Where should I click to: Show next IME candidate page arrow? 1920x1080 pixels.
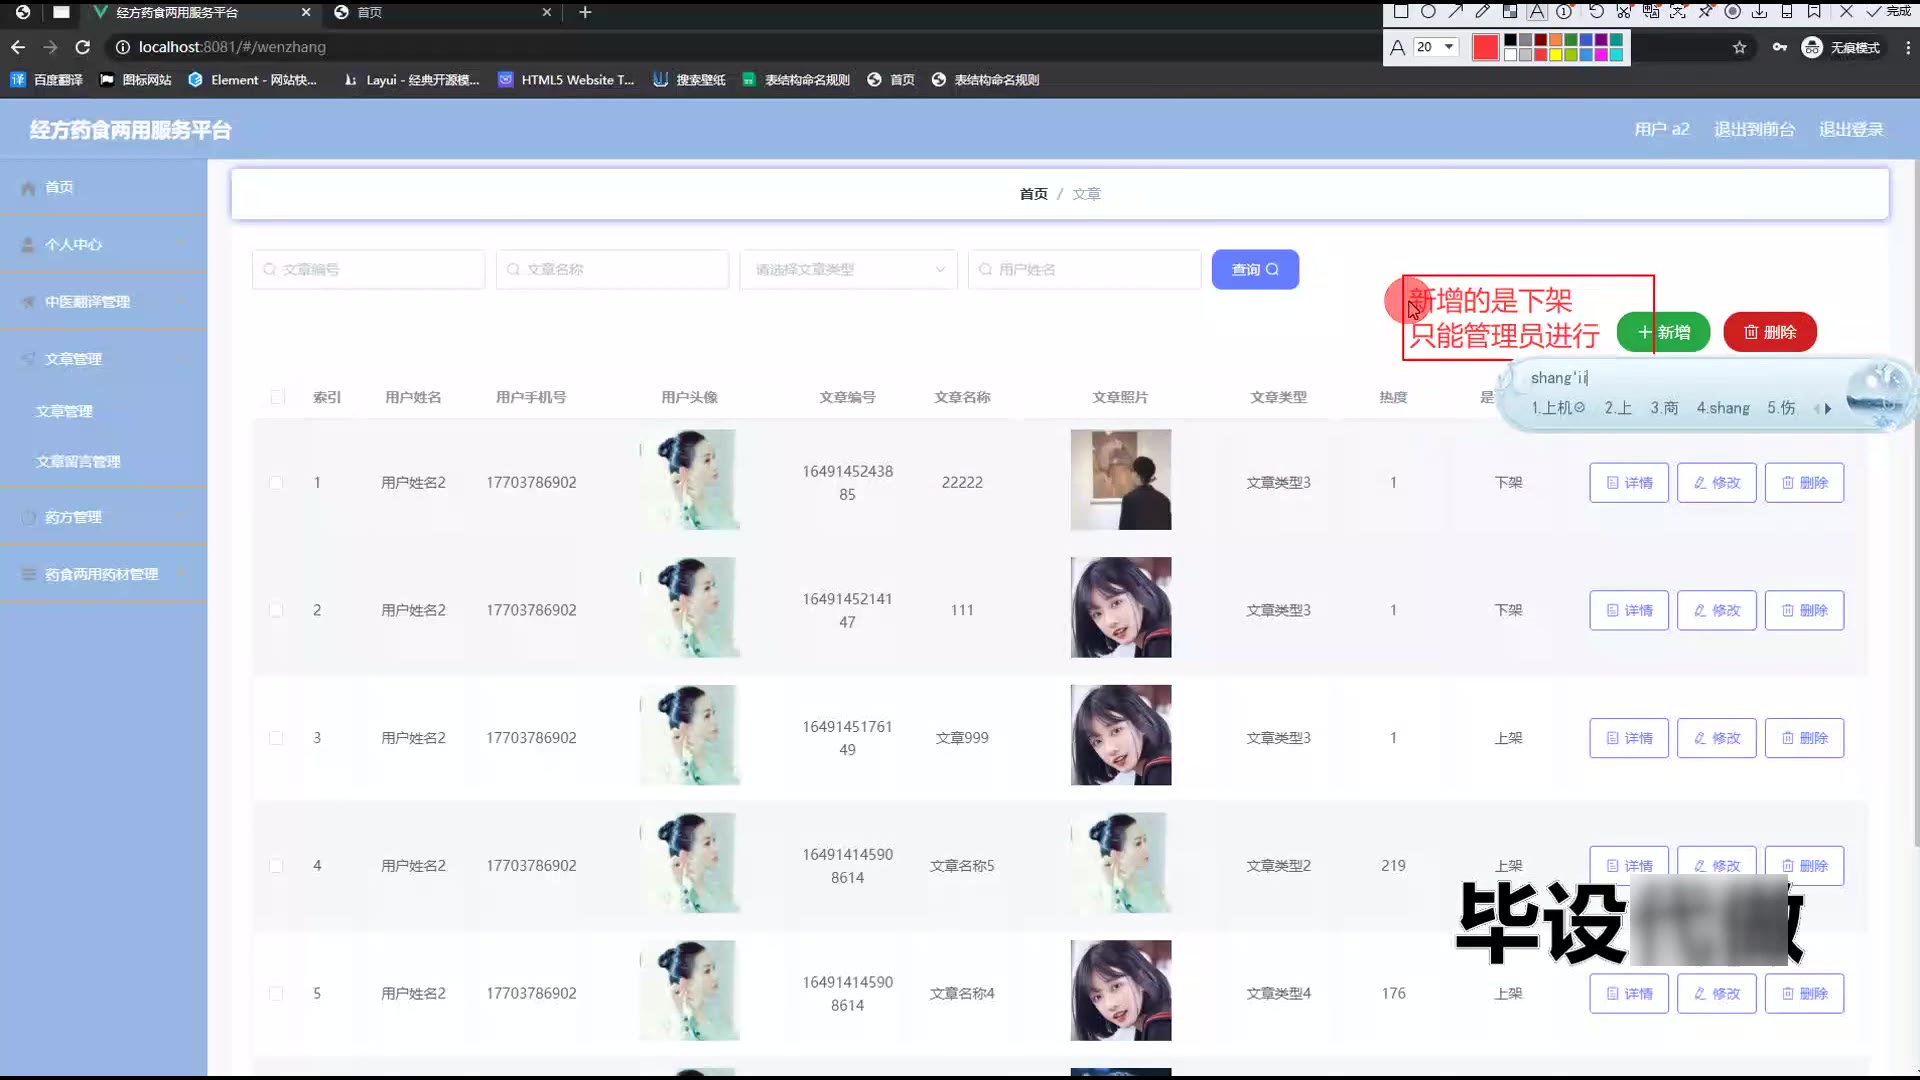point(1828,408)
